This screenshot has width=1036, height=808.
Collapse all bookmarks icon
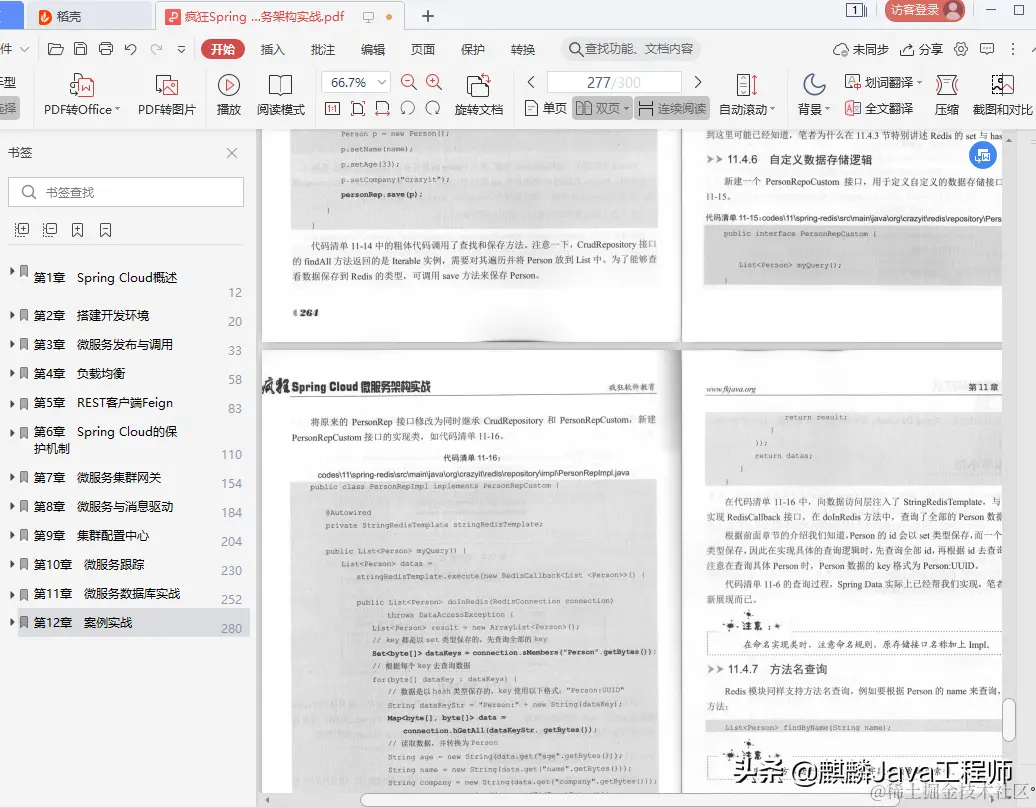(50, 229)
